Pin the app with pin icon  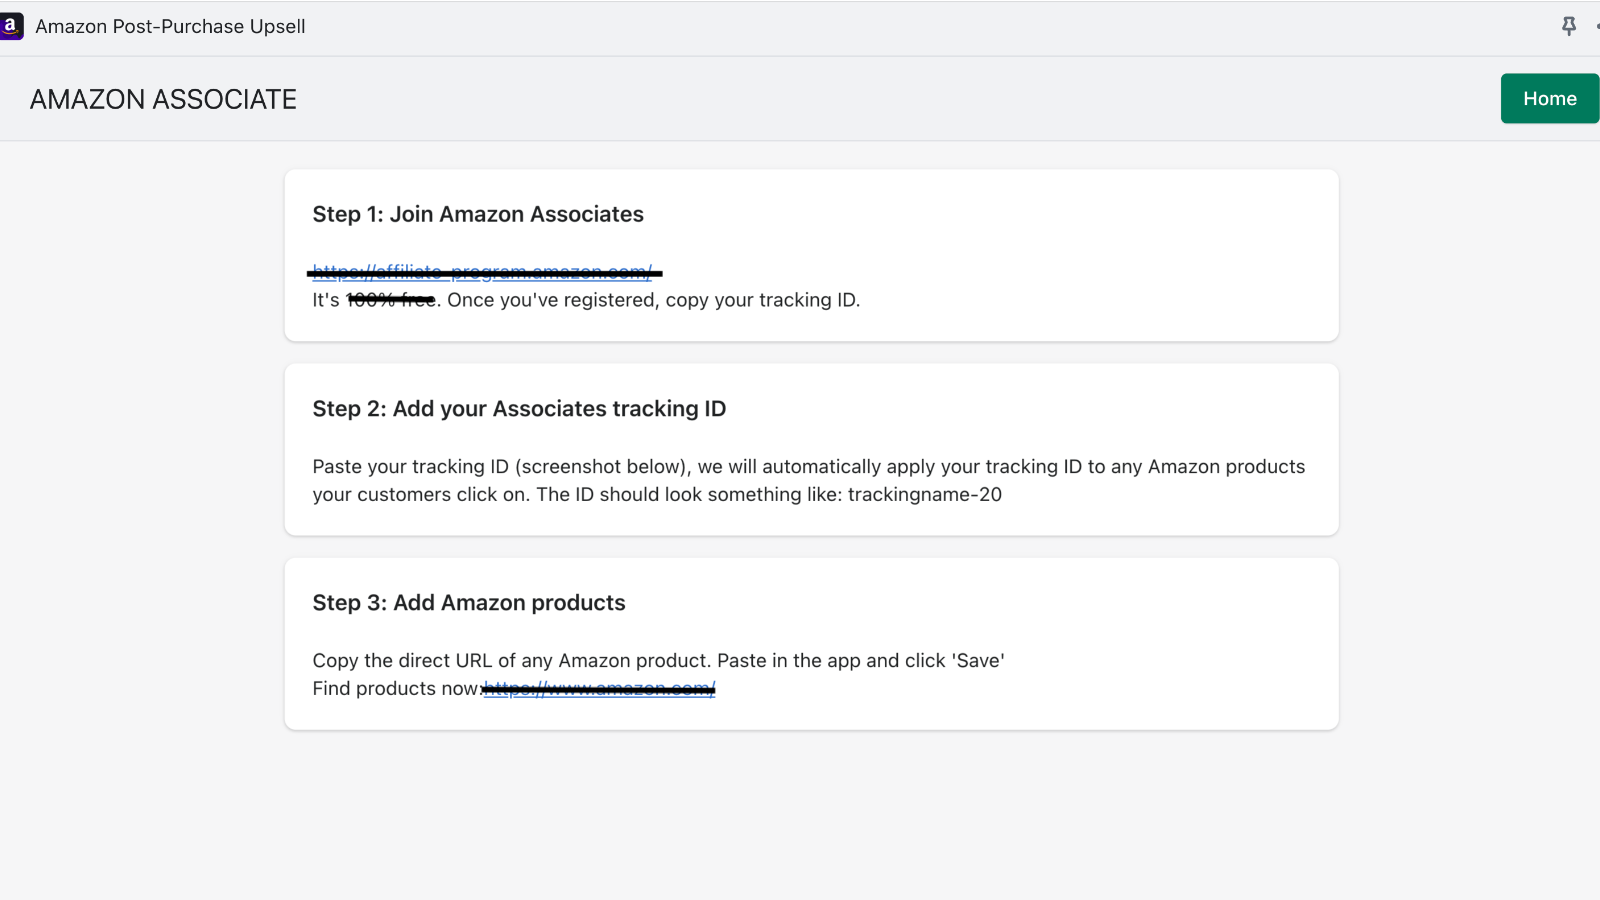tap(1569, 27)
